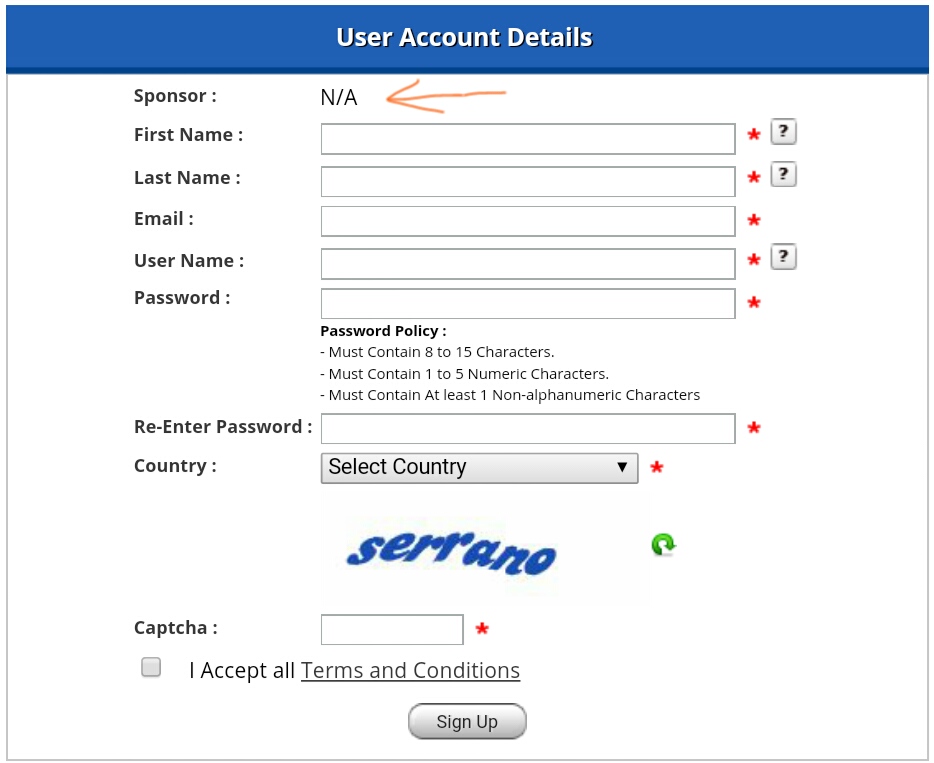Click the User Account Details header

tap(465, 38)
